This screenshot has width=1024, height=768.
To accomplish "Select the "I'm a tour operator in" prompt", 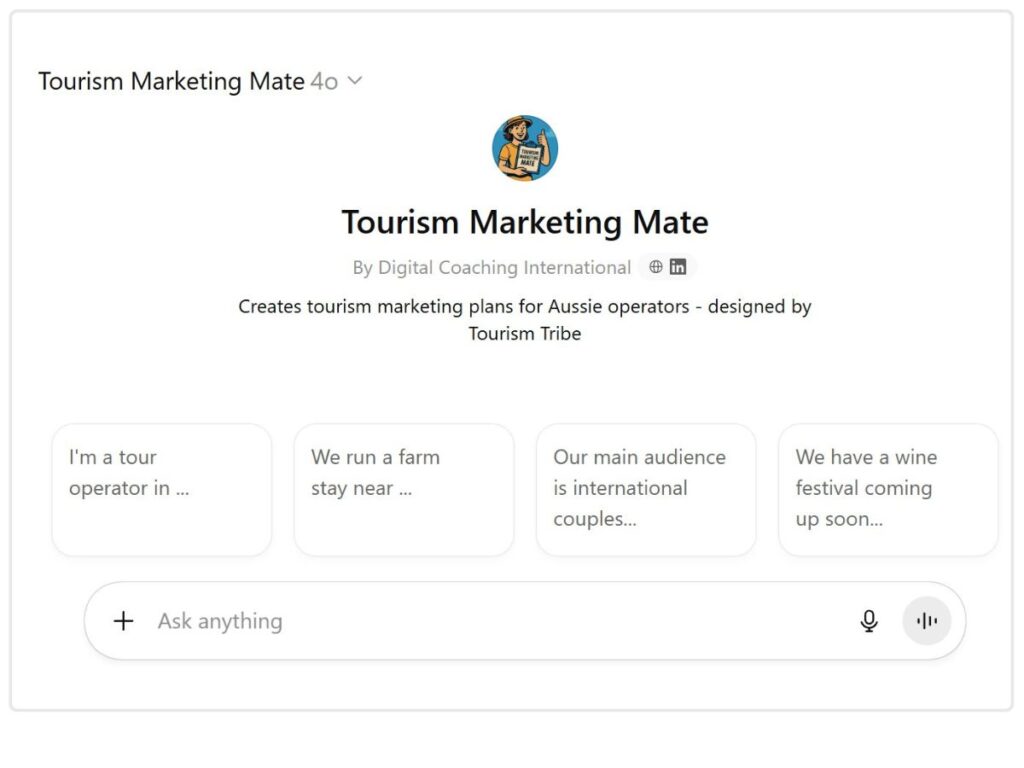I will pos(162,489).
